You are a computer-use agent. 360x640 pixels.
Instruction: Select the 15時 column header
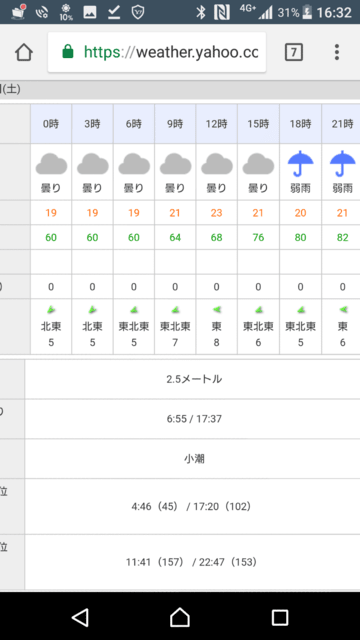pos(258,124)
